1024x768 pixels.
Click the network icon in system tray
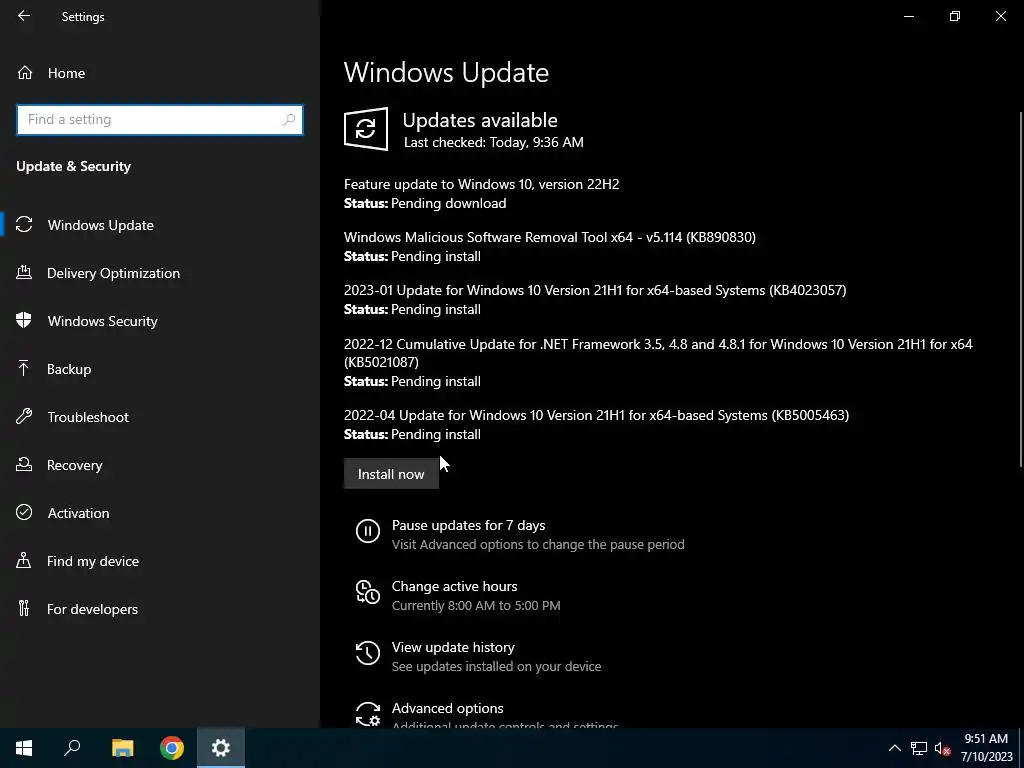[919, 748]
